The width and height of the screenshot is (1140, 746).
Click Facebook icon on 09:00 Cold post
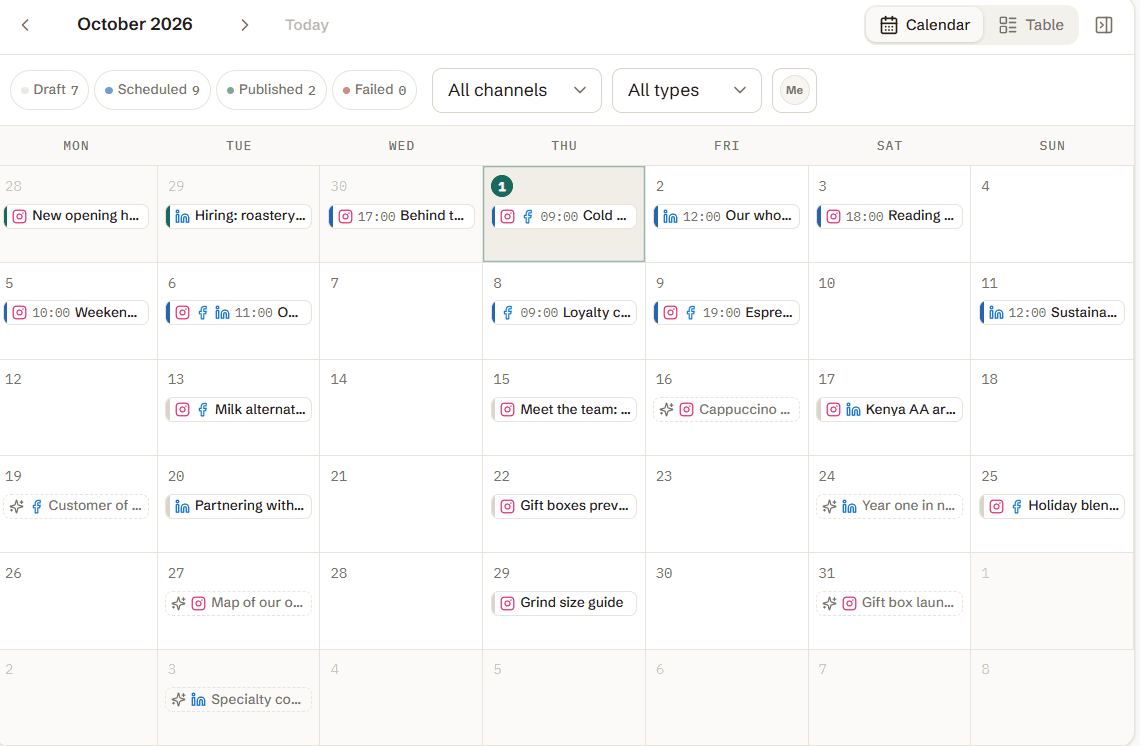pyautogui.click(x=528, y=216)
